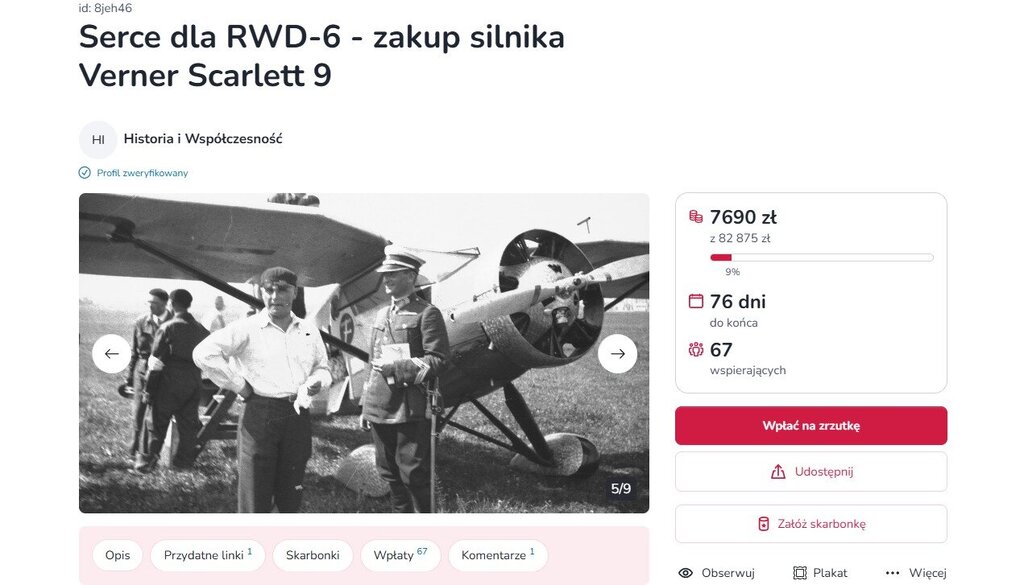Click the piggy bank icon in Załóż skarbonkę

pos(763,524)
